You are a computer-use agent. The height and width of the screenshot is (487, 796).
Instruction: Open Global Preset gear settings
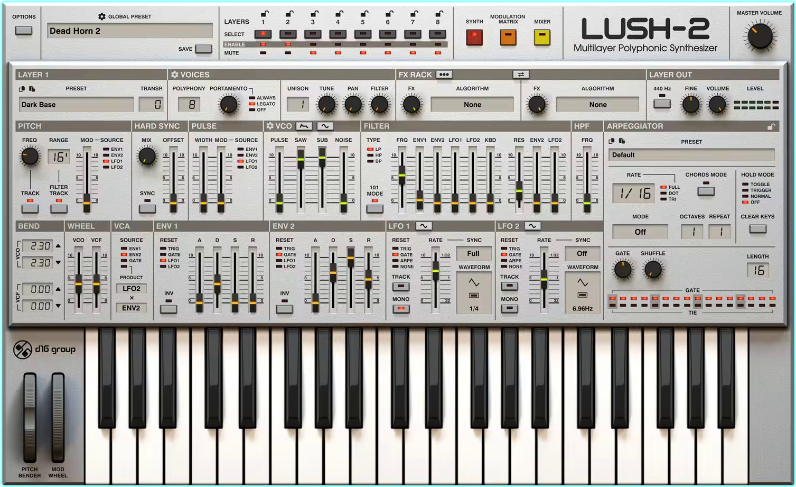tap(102, 17)
